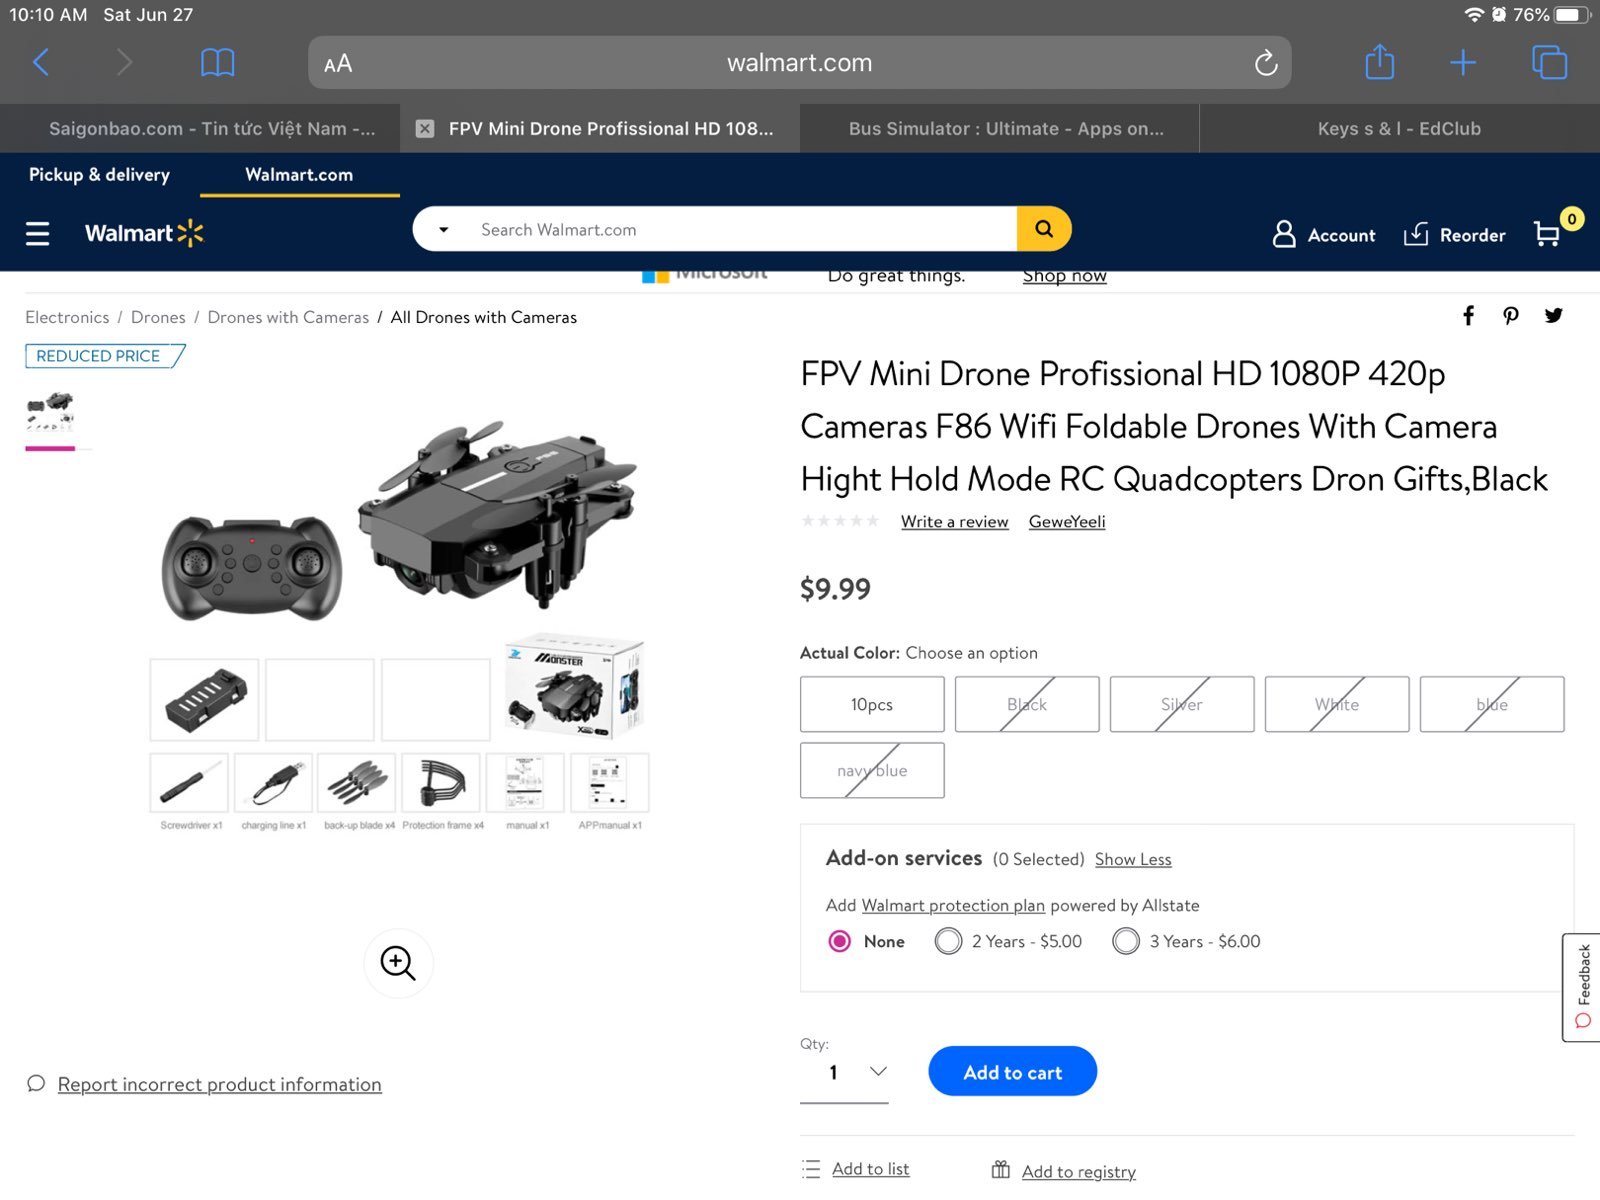Click the Add to list icon
Viewport: 1600px width, 1200px height.
click(811, 1169)
